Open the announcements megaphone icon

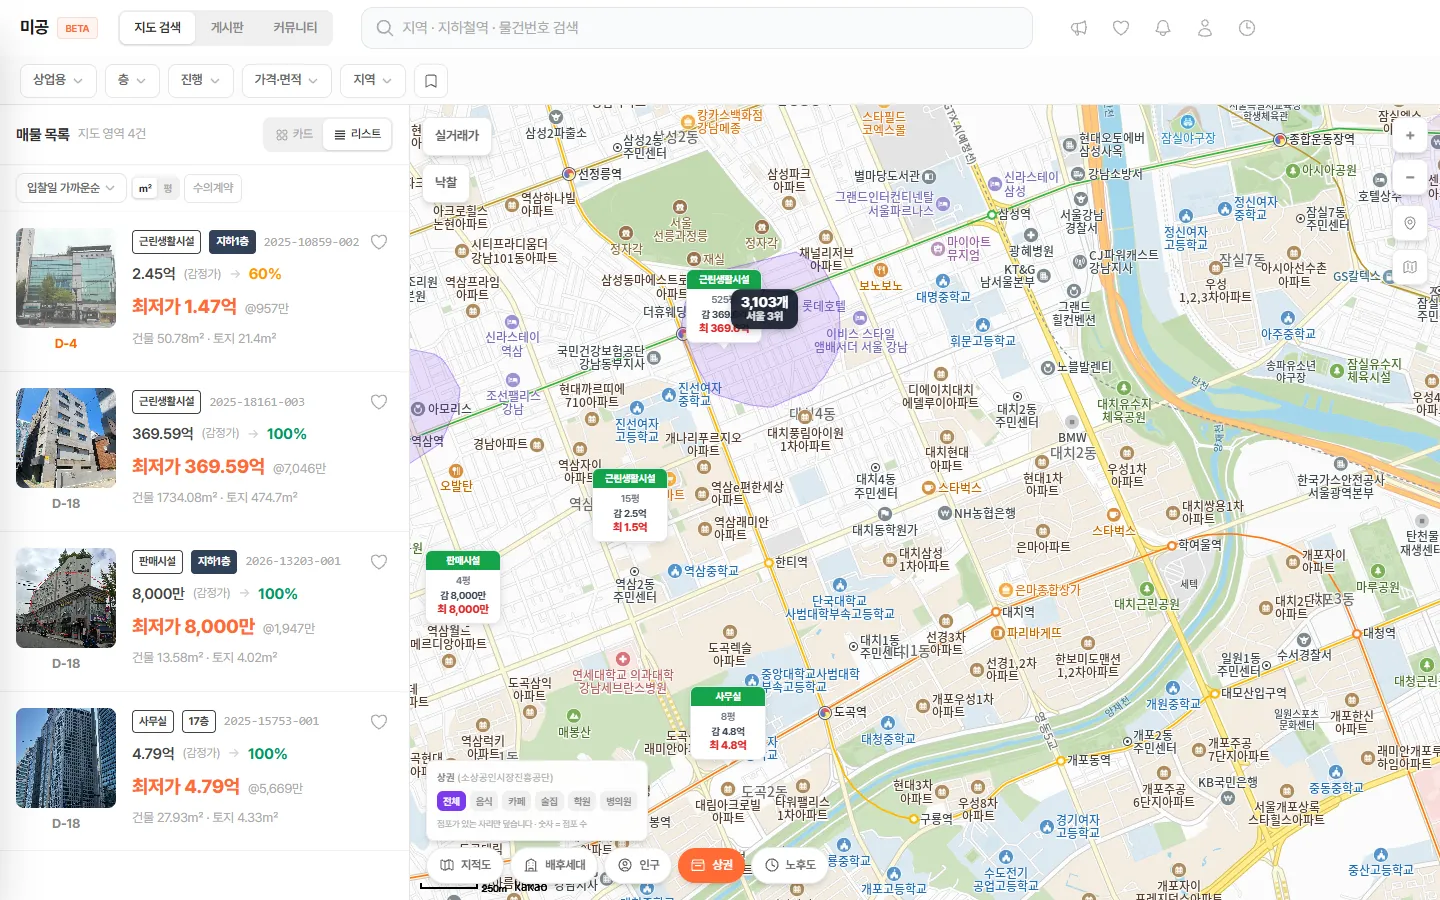pos(1079,28)
